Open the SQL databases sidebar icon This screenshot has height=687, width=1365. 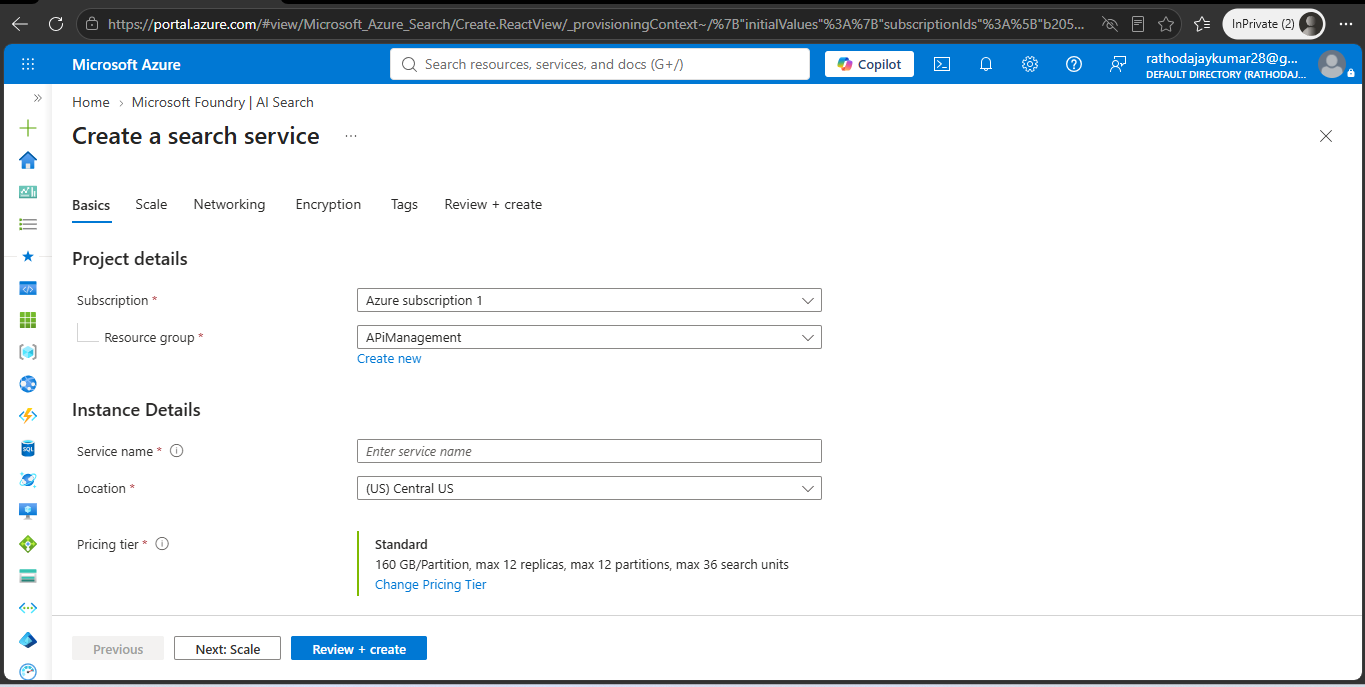pos(28,448)
